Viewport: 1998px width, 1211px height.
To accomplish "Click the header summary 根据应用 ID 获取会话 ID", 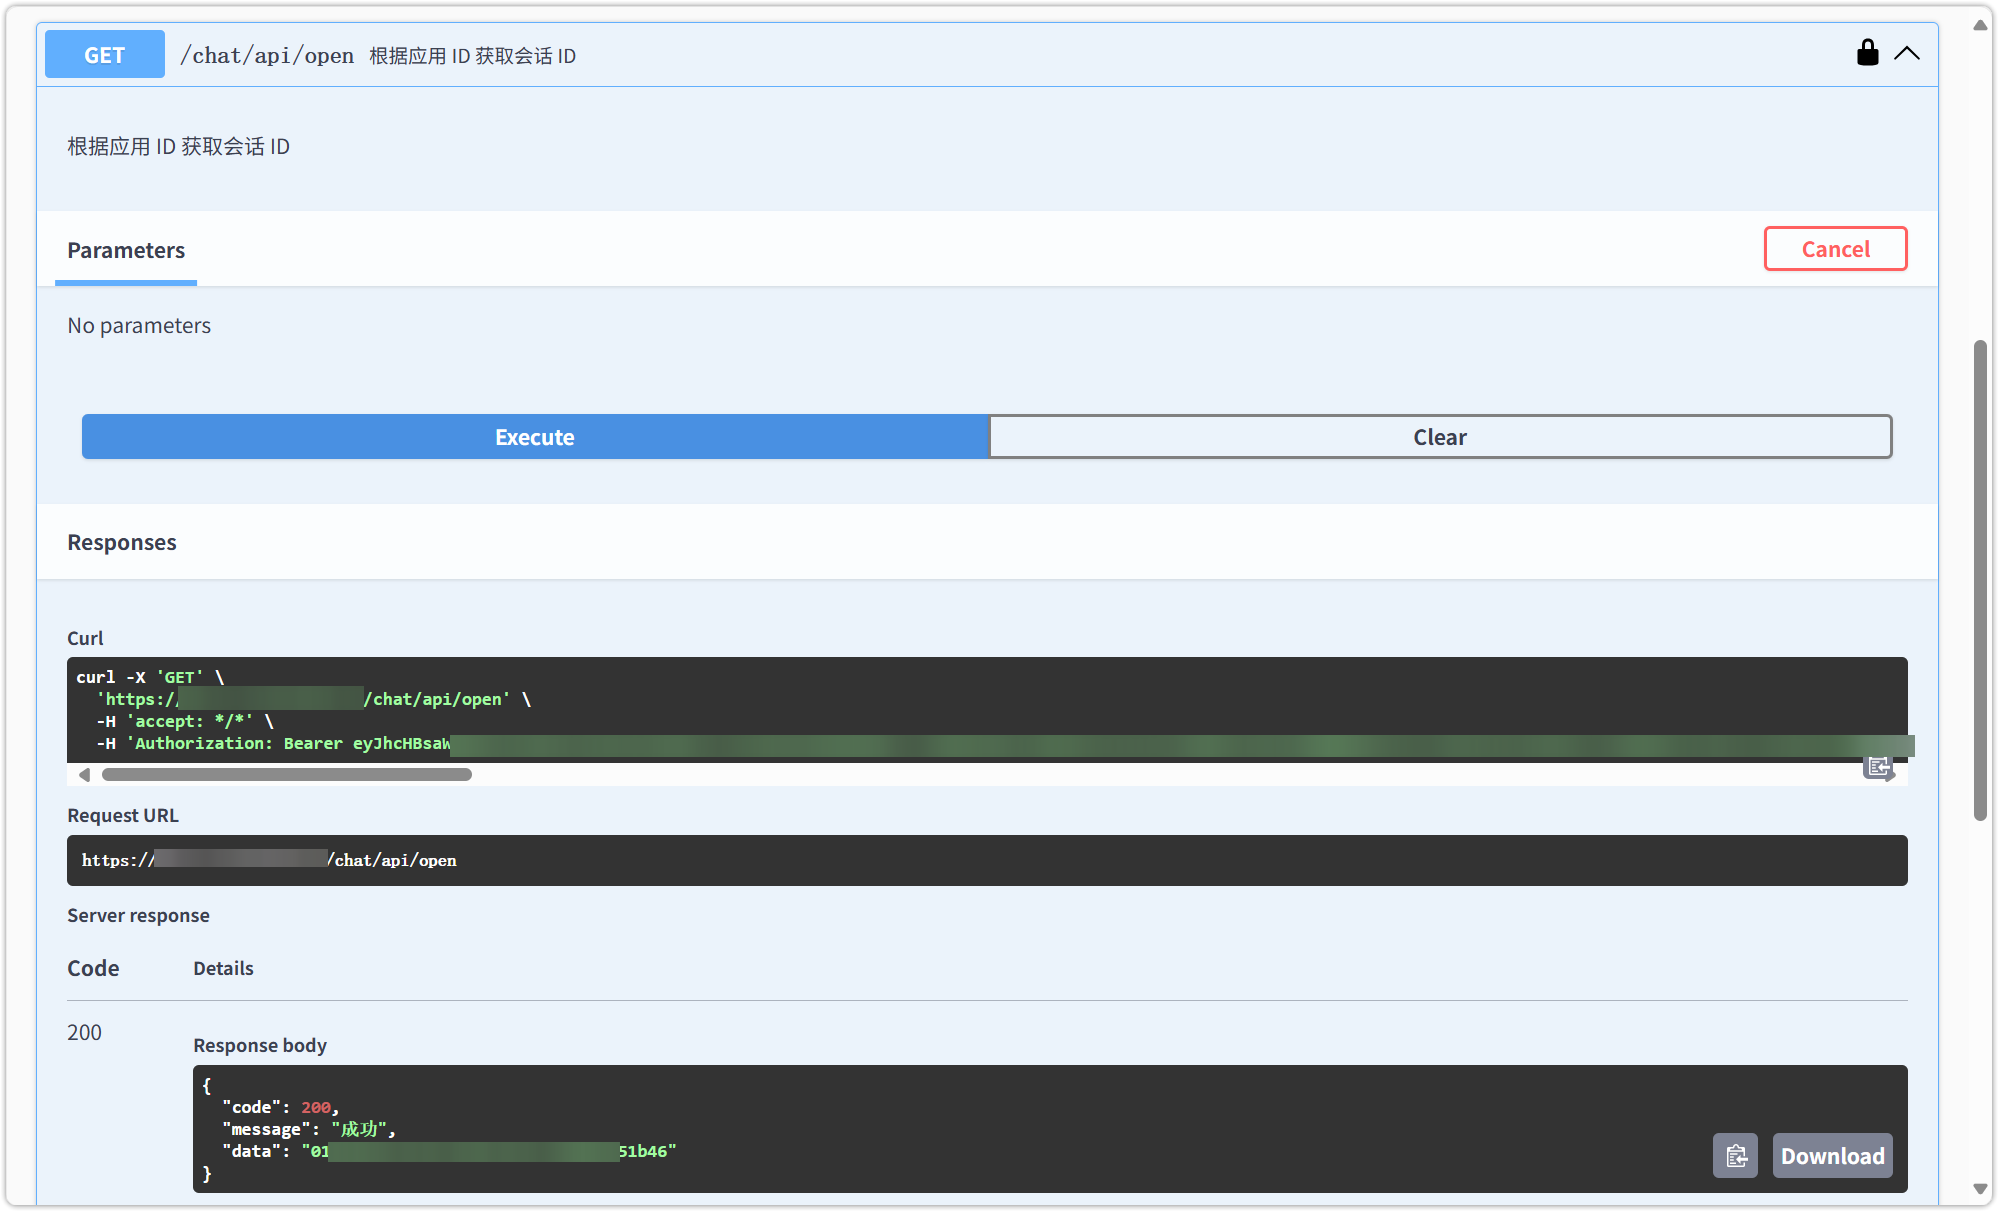I will point(472,56).
